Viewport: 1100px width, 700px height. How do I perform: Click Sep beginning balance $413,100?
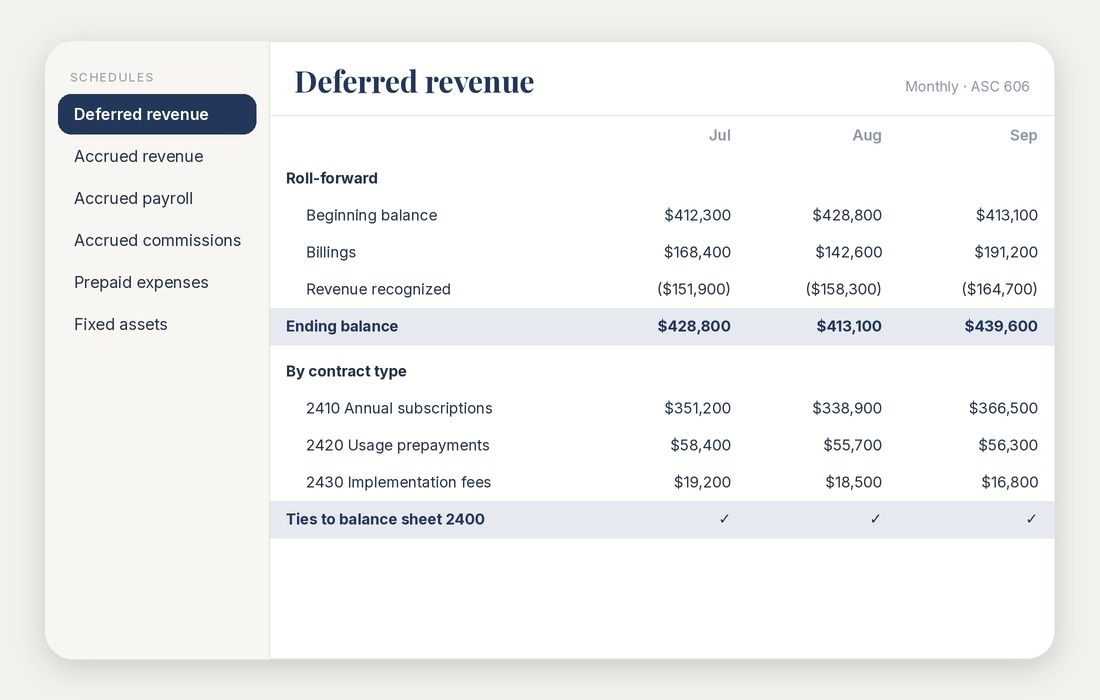click(x=1007, y=215)
